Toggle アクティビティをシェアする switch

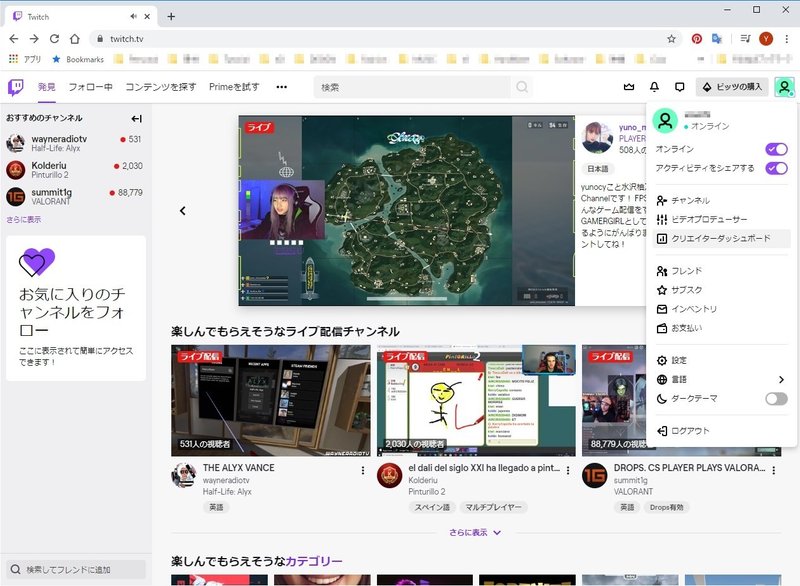(776, 168)
